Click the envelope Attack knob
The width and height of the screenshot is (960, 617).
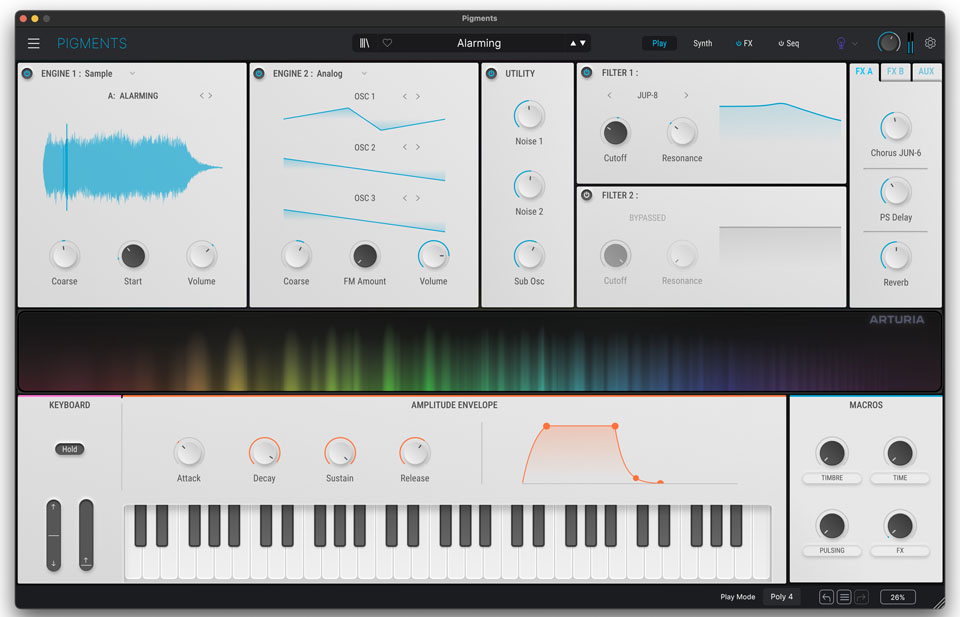[x=189, y=453]
